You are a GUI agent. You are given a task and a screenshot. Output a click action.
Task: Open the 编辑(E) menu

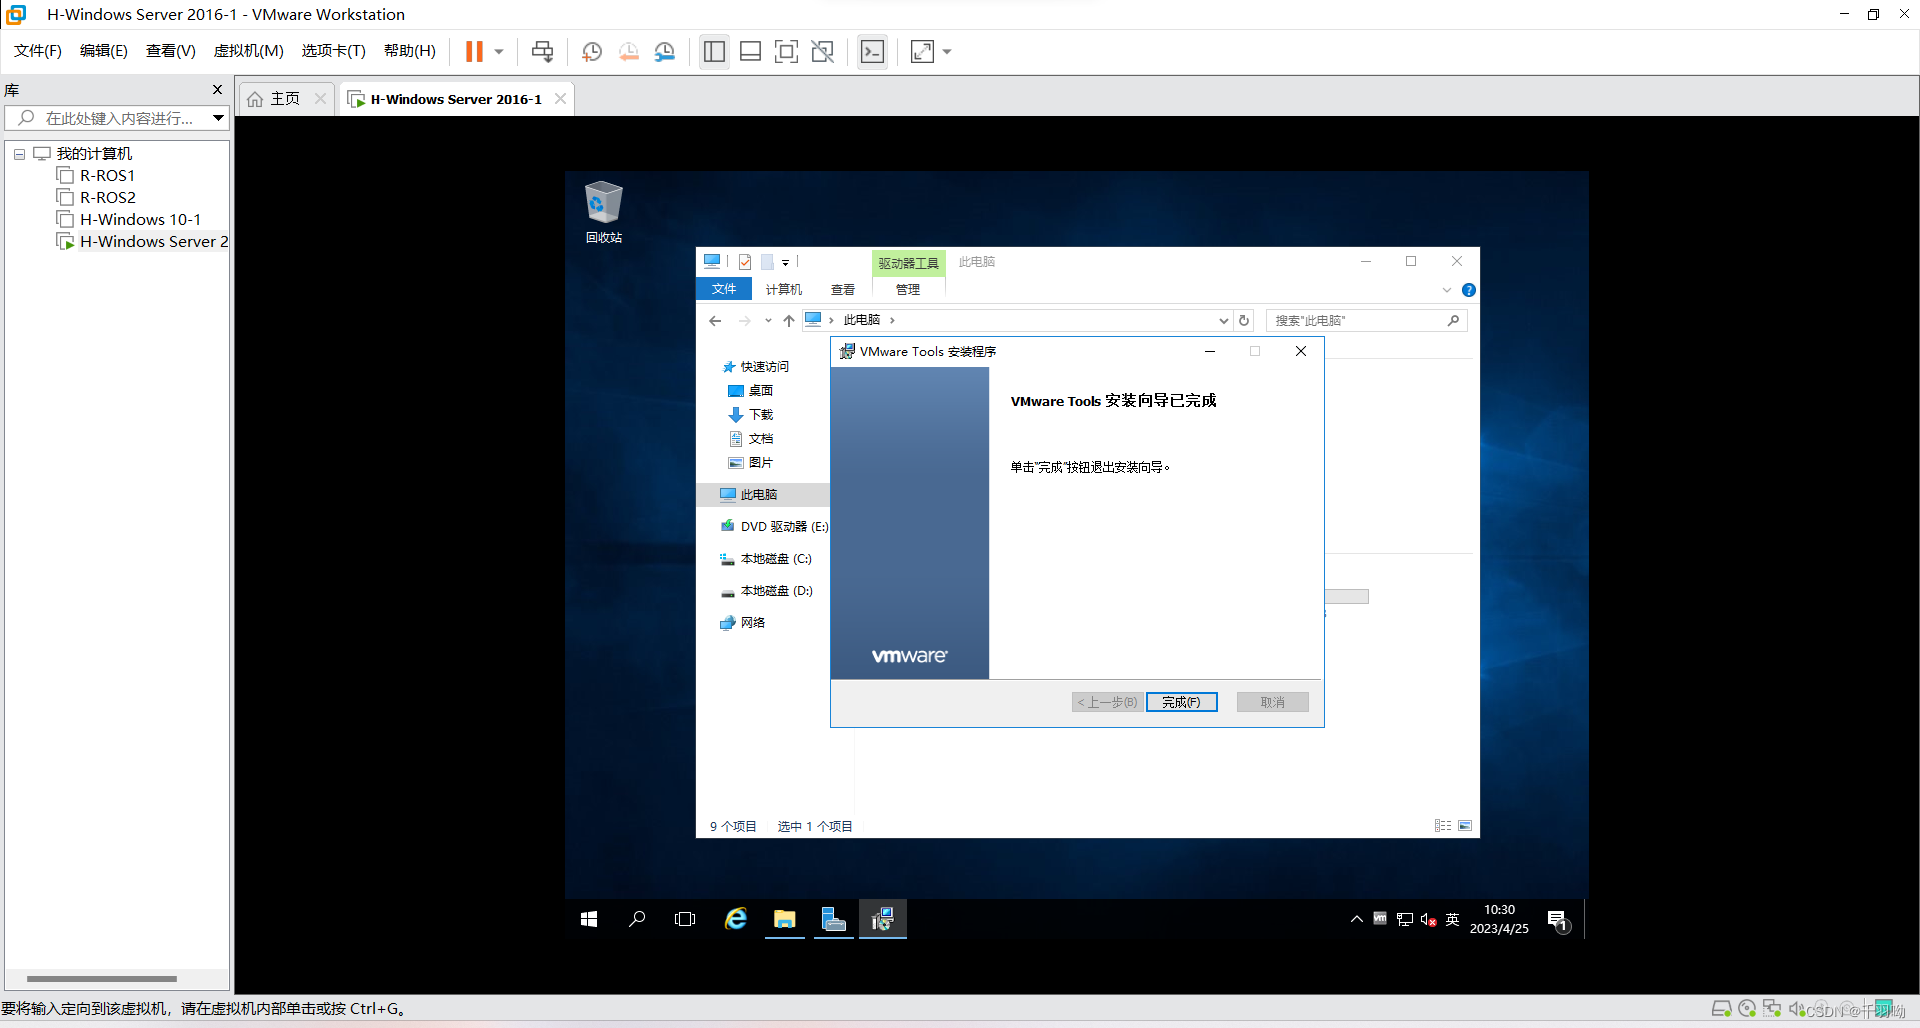point(104,51)
